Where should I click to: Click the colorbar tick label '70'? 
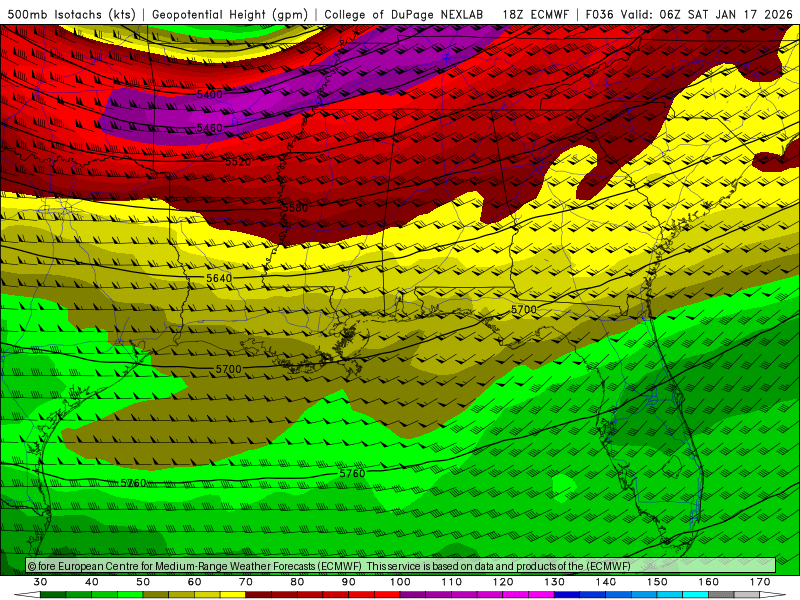coord(246,582)
